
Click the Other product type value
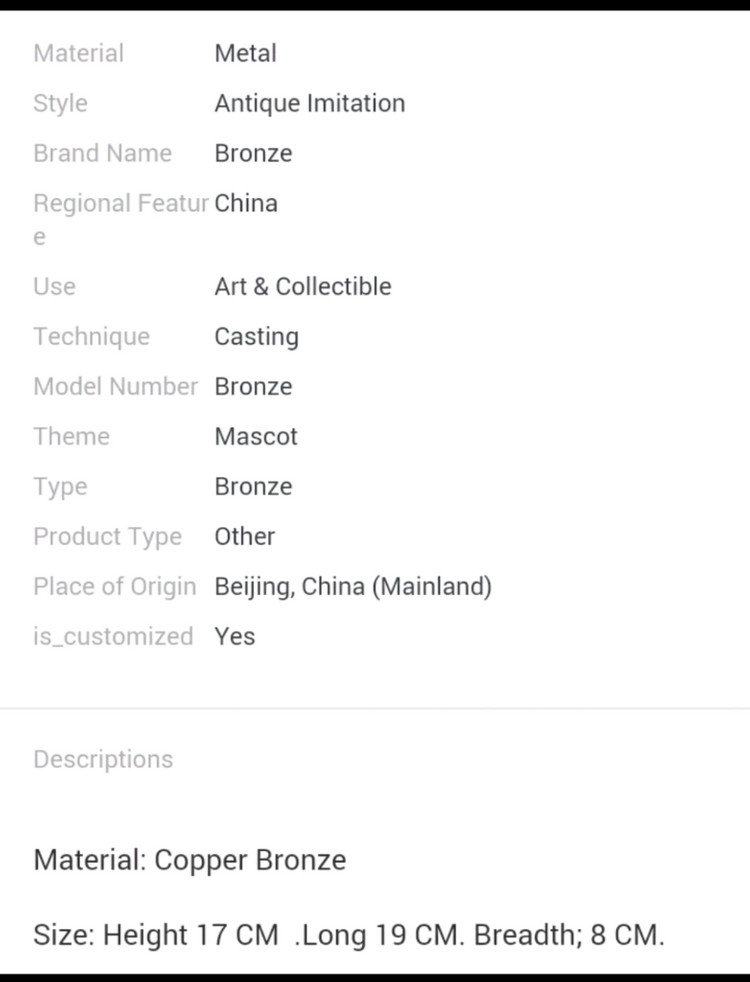[x=244, y=536]
